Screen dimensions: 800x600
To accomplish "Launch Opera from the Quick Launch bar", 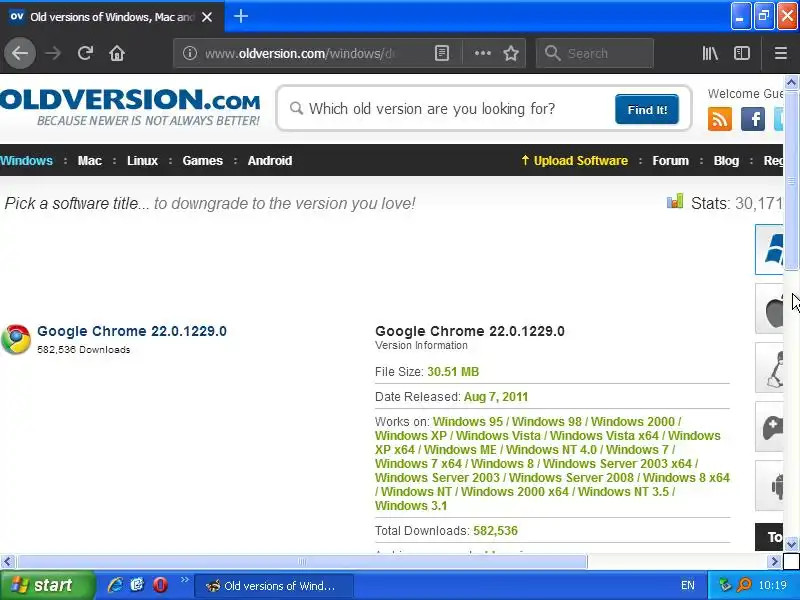I will (160, 585).
